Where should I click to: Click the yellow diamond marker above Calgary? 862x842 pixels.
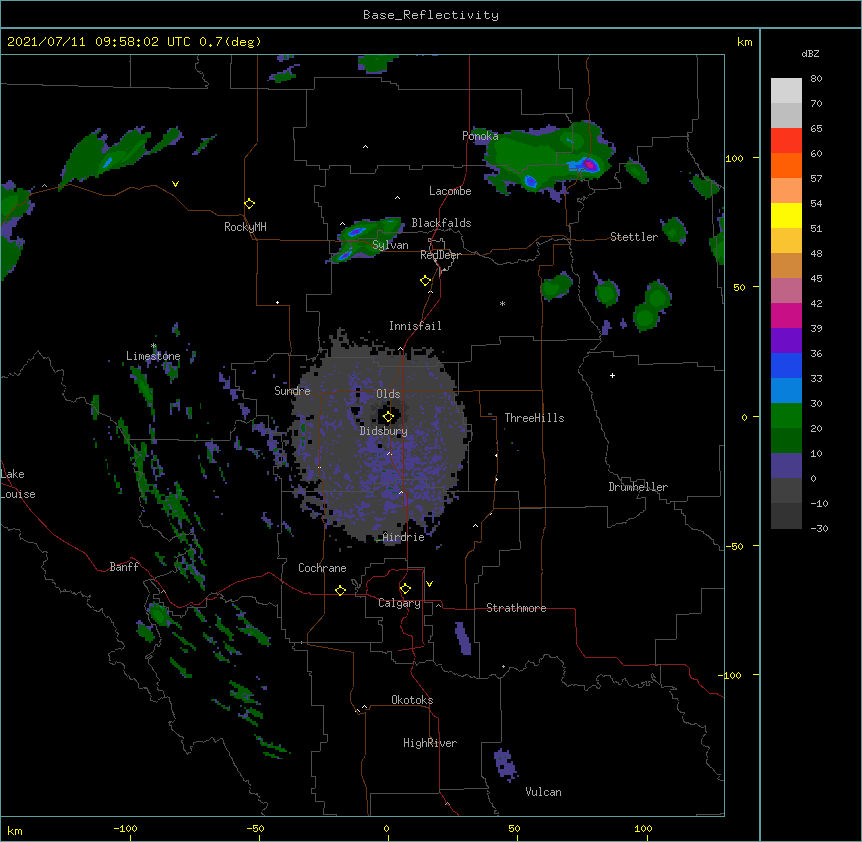coord(405,589)
